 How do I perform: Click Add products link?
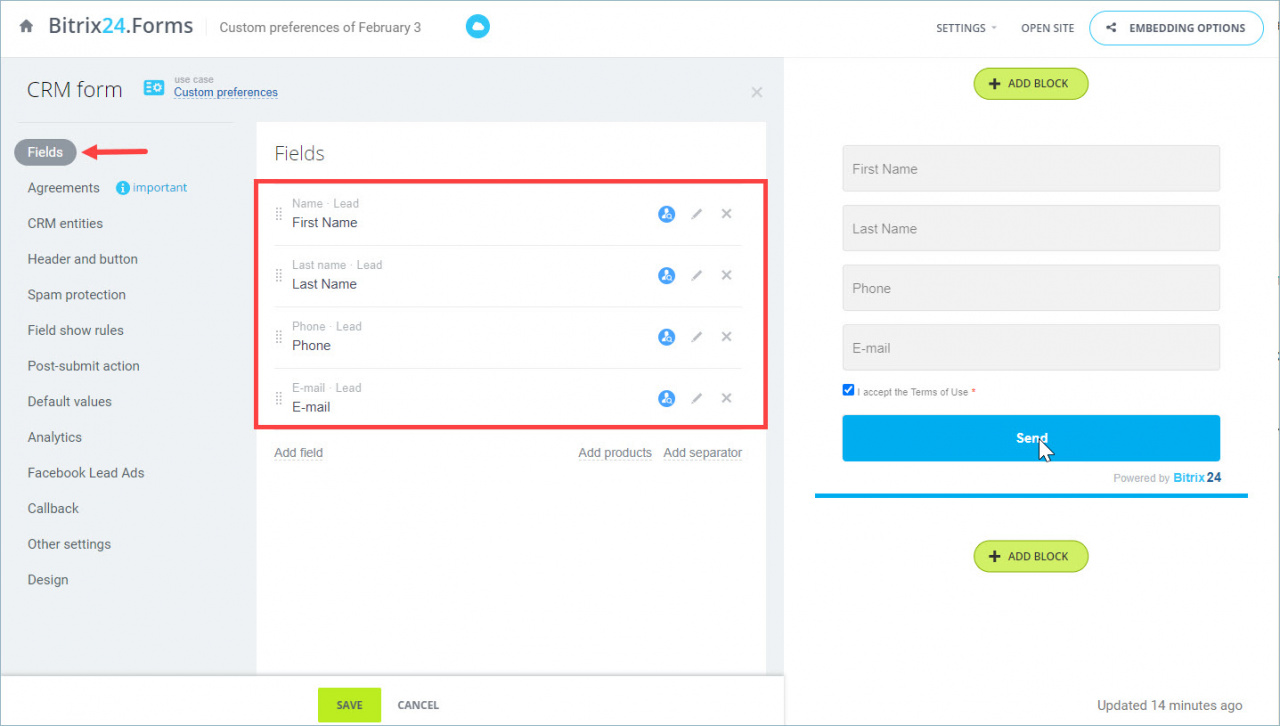615,453
